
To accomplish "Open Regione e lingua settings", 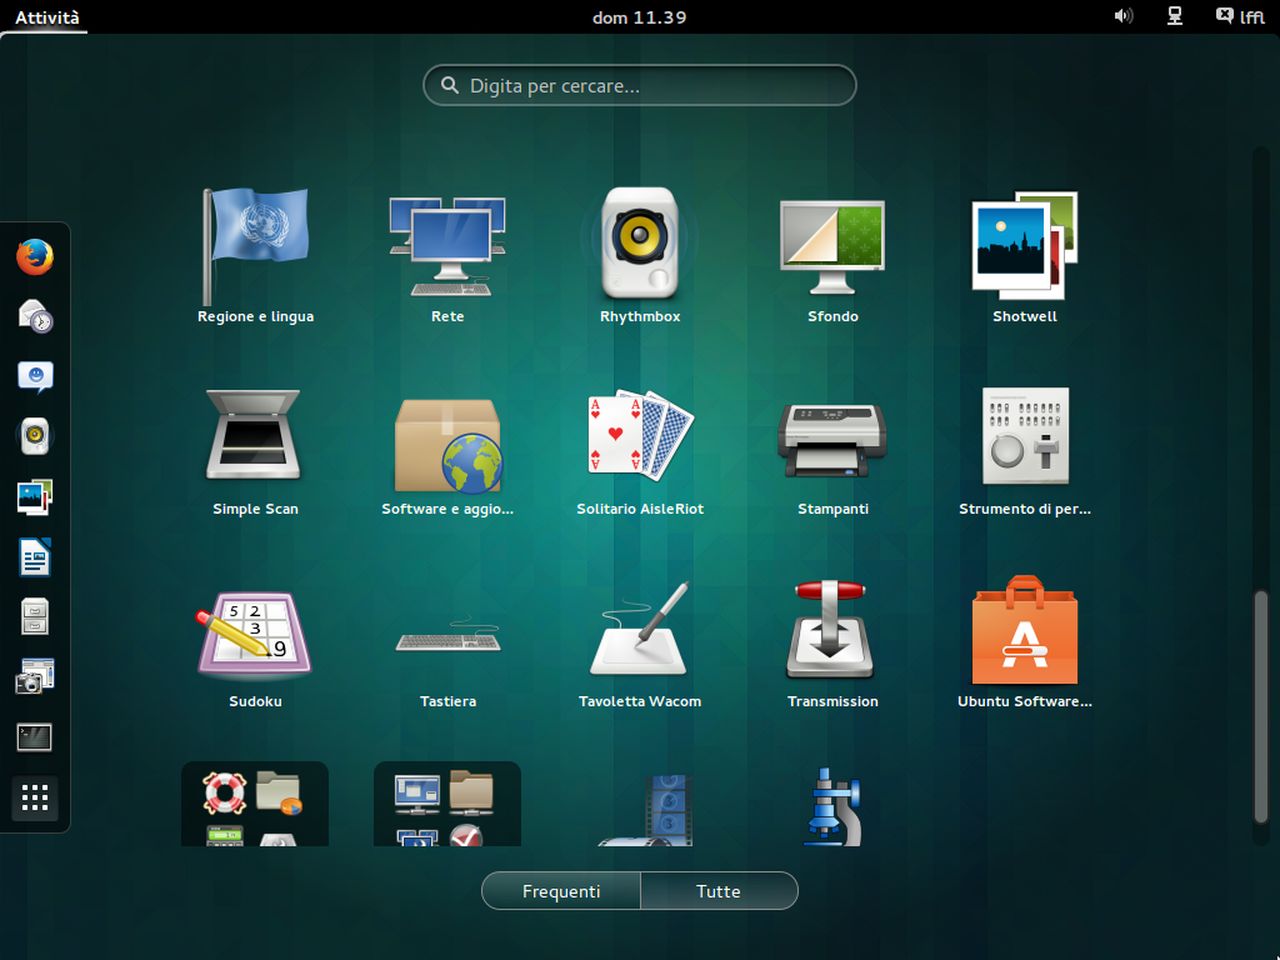I will pos(255,256).
